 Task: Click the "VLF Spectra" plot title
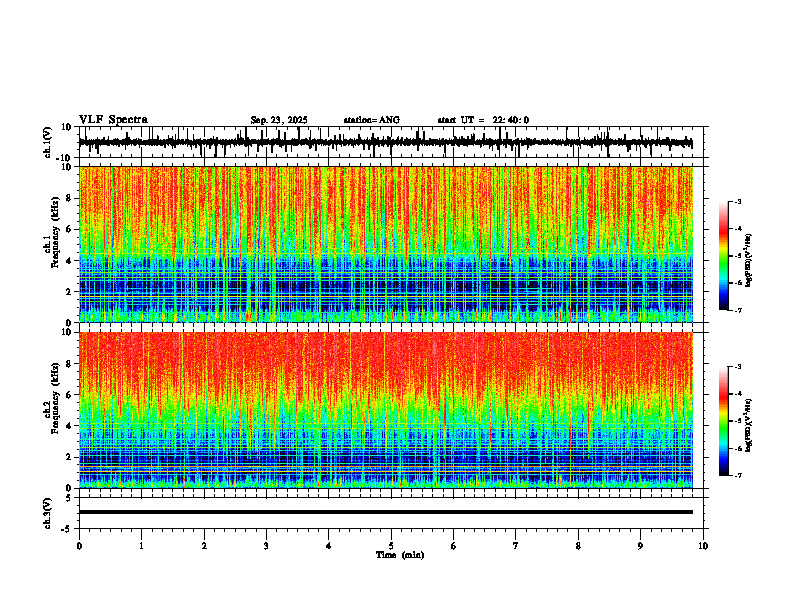tap(113, 120)
